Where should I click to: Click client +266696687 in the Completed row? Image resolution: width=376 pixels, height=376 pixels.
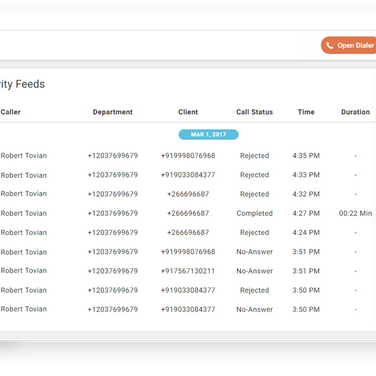tap(188, 213)
